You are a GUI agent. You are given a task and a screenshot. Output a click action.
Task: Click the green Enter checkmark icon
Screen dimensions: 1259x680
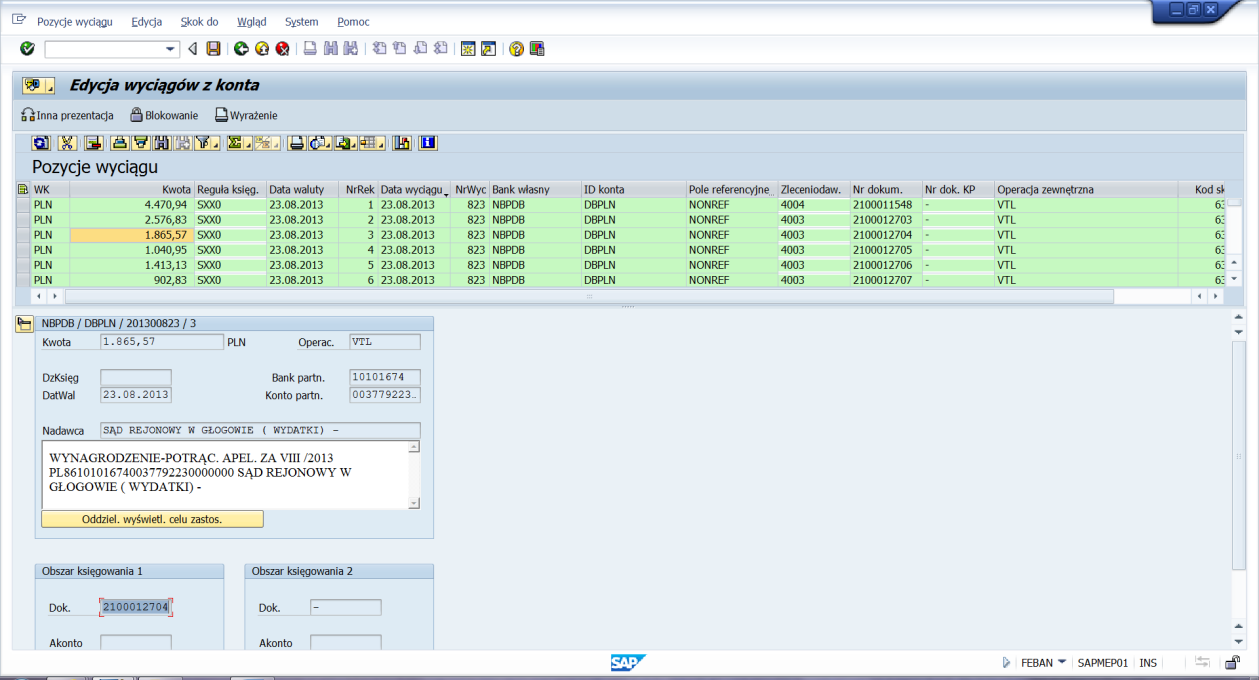click(27, 48)
